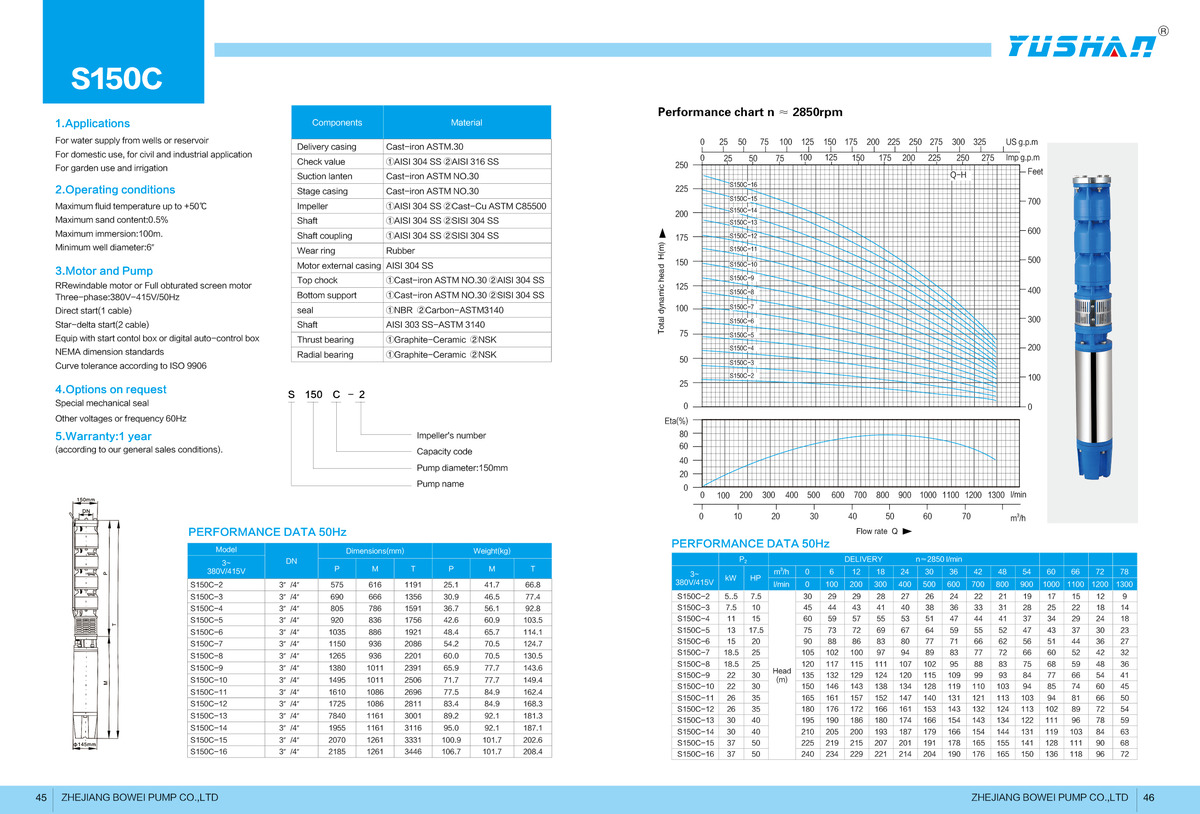Viewport: 1200px width, 814px height.
Task: Click the 'Head (m)' cell
Action: click(782, 675)
